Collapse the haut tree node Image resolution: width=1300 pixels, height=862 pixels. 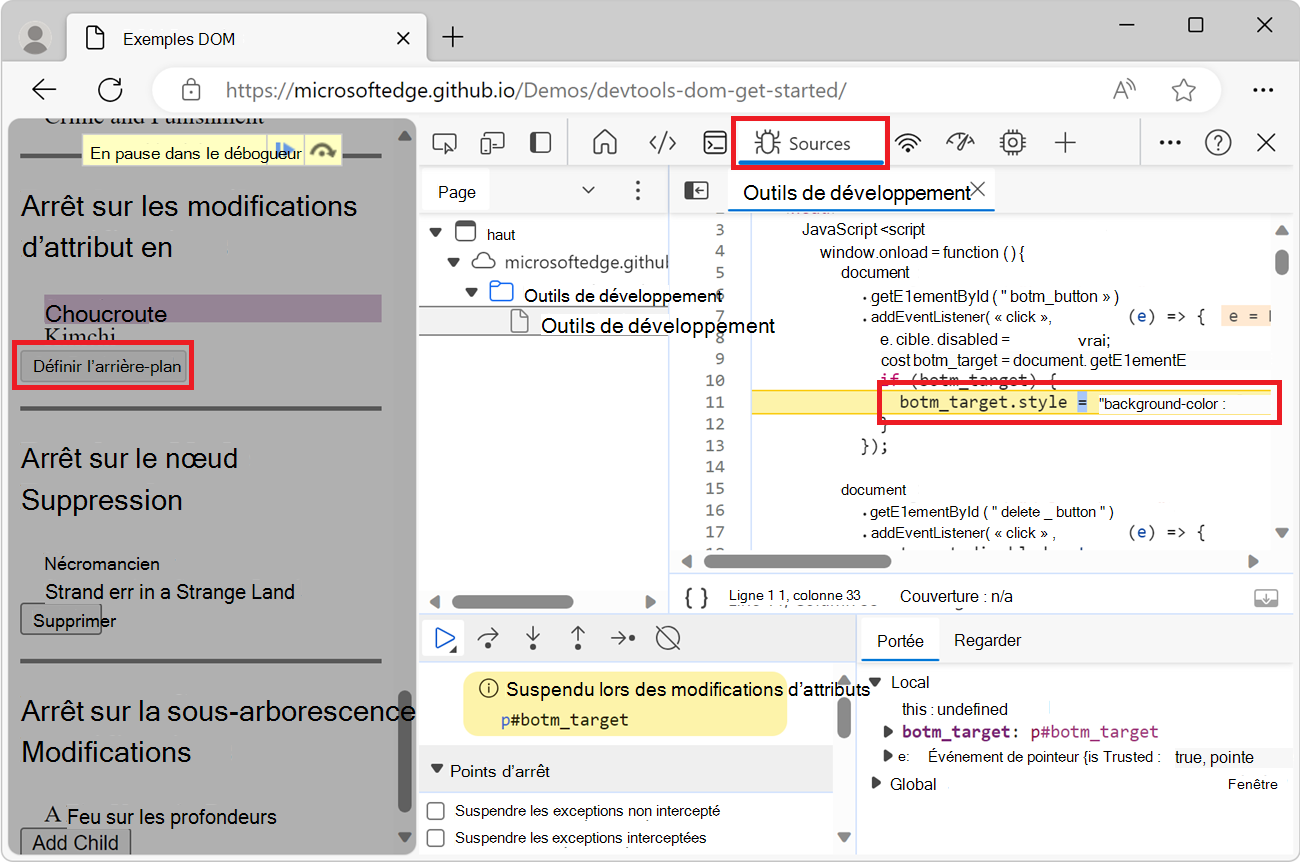point(435,233)
